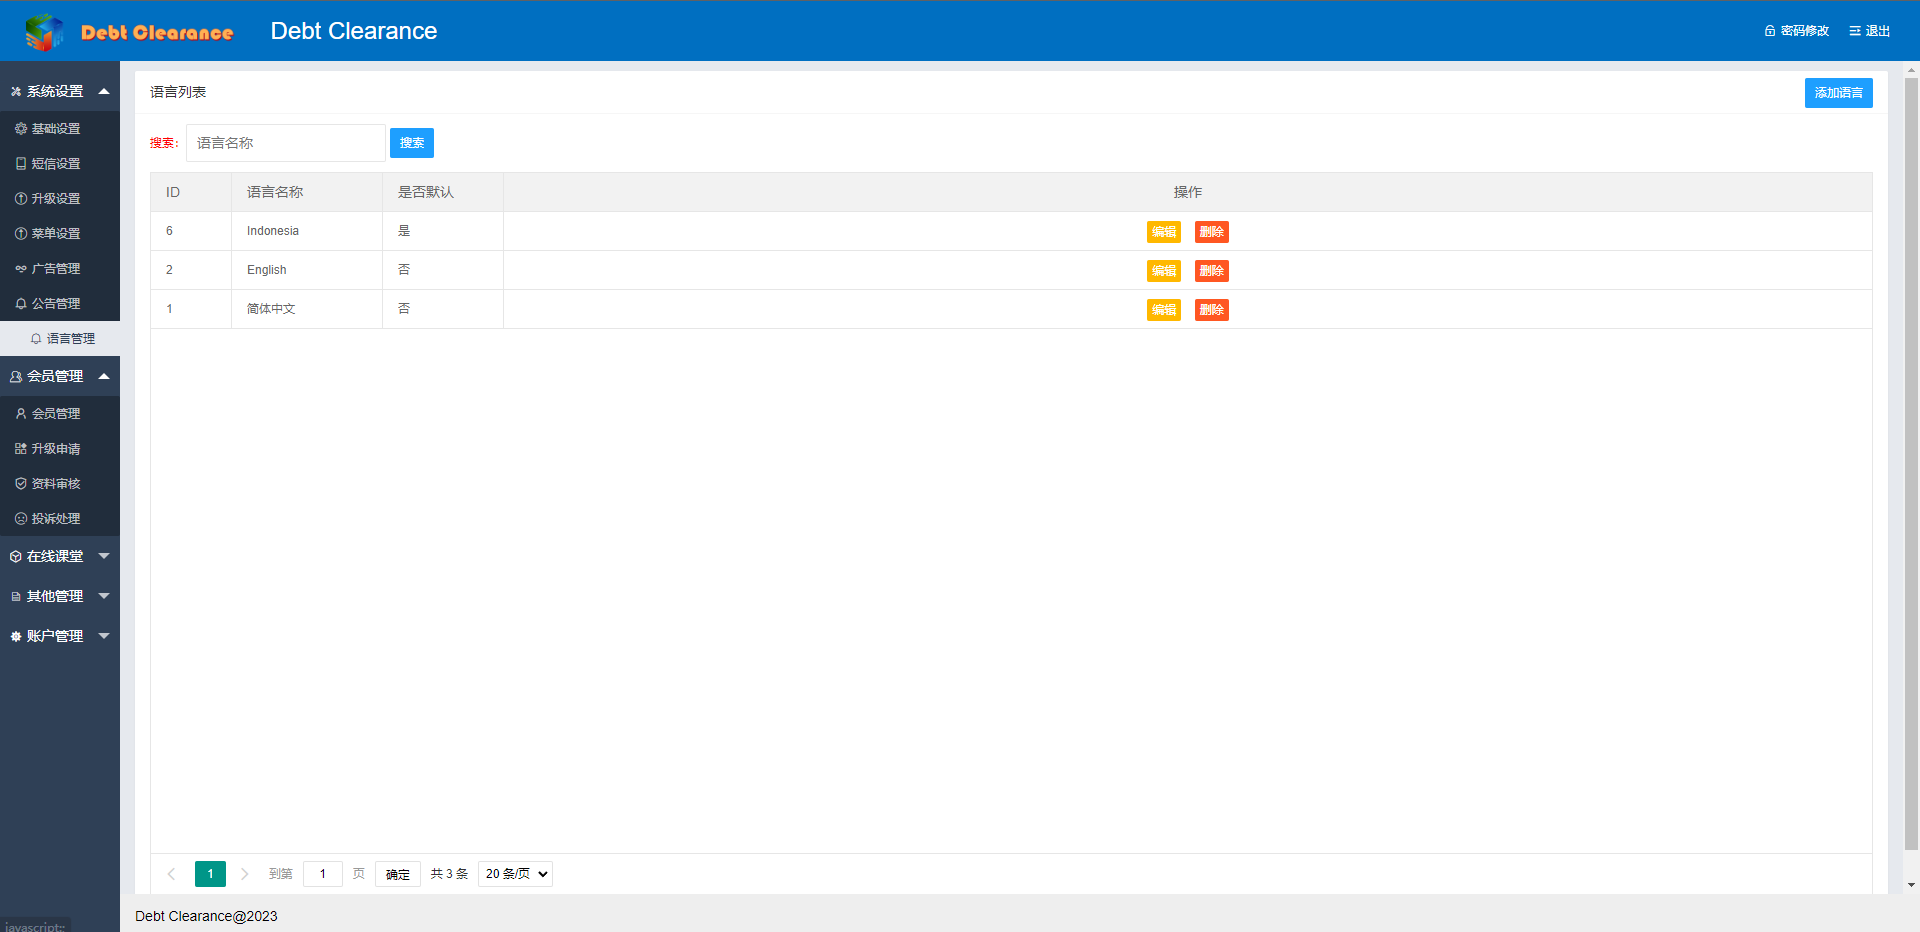The height and width of the screenshot is (932, 1920).
Task: Focus the 语言名称 search field
Action: 286,143
